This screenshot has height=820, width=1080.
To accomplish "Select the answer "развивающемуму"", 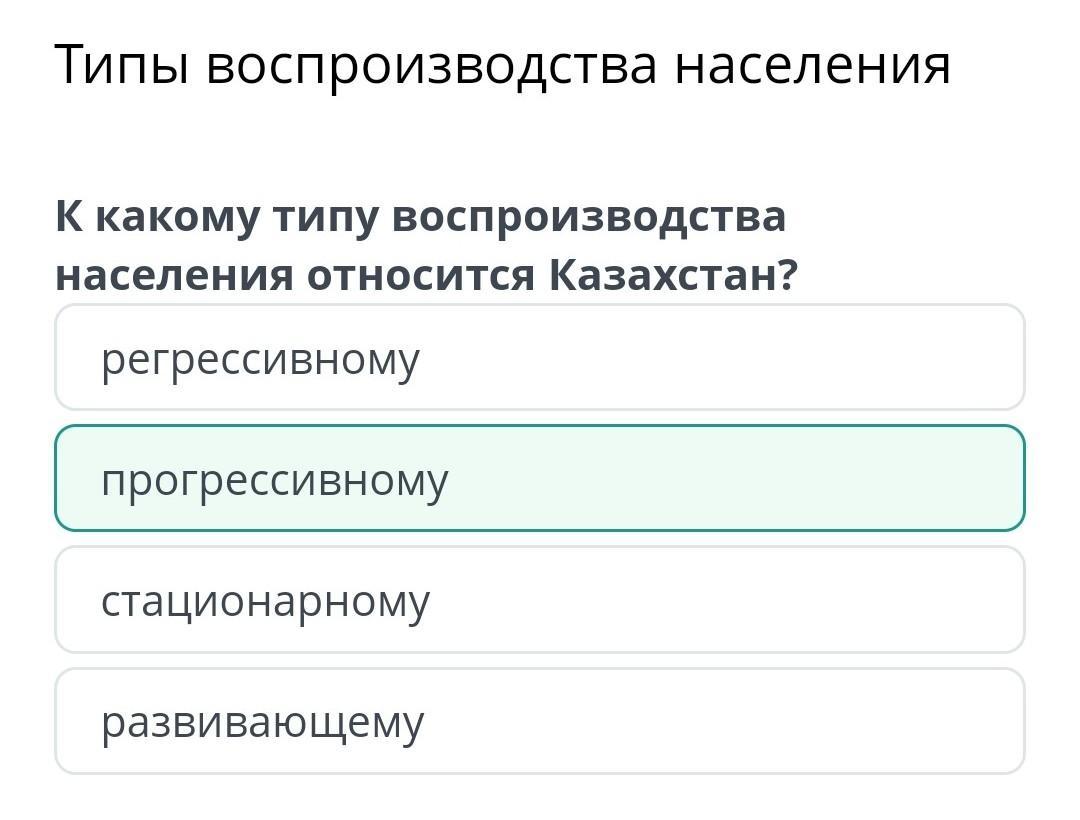I will (540, 721).
